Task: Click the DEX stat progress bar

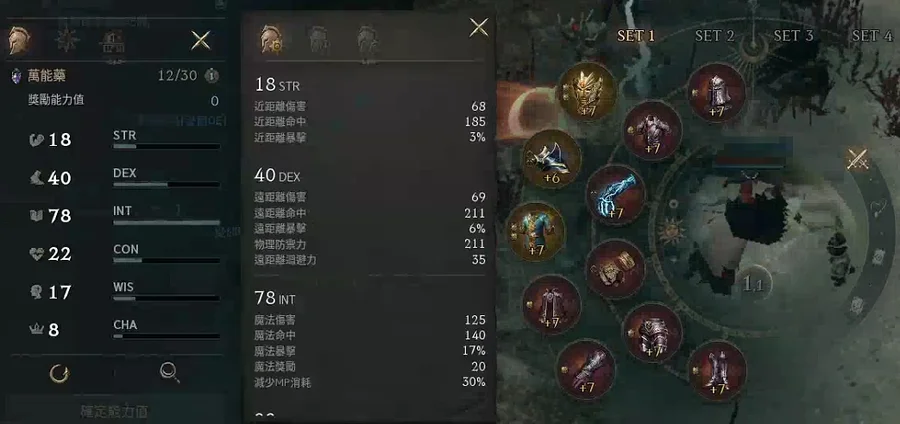Action: [x=166, y=185]
